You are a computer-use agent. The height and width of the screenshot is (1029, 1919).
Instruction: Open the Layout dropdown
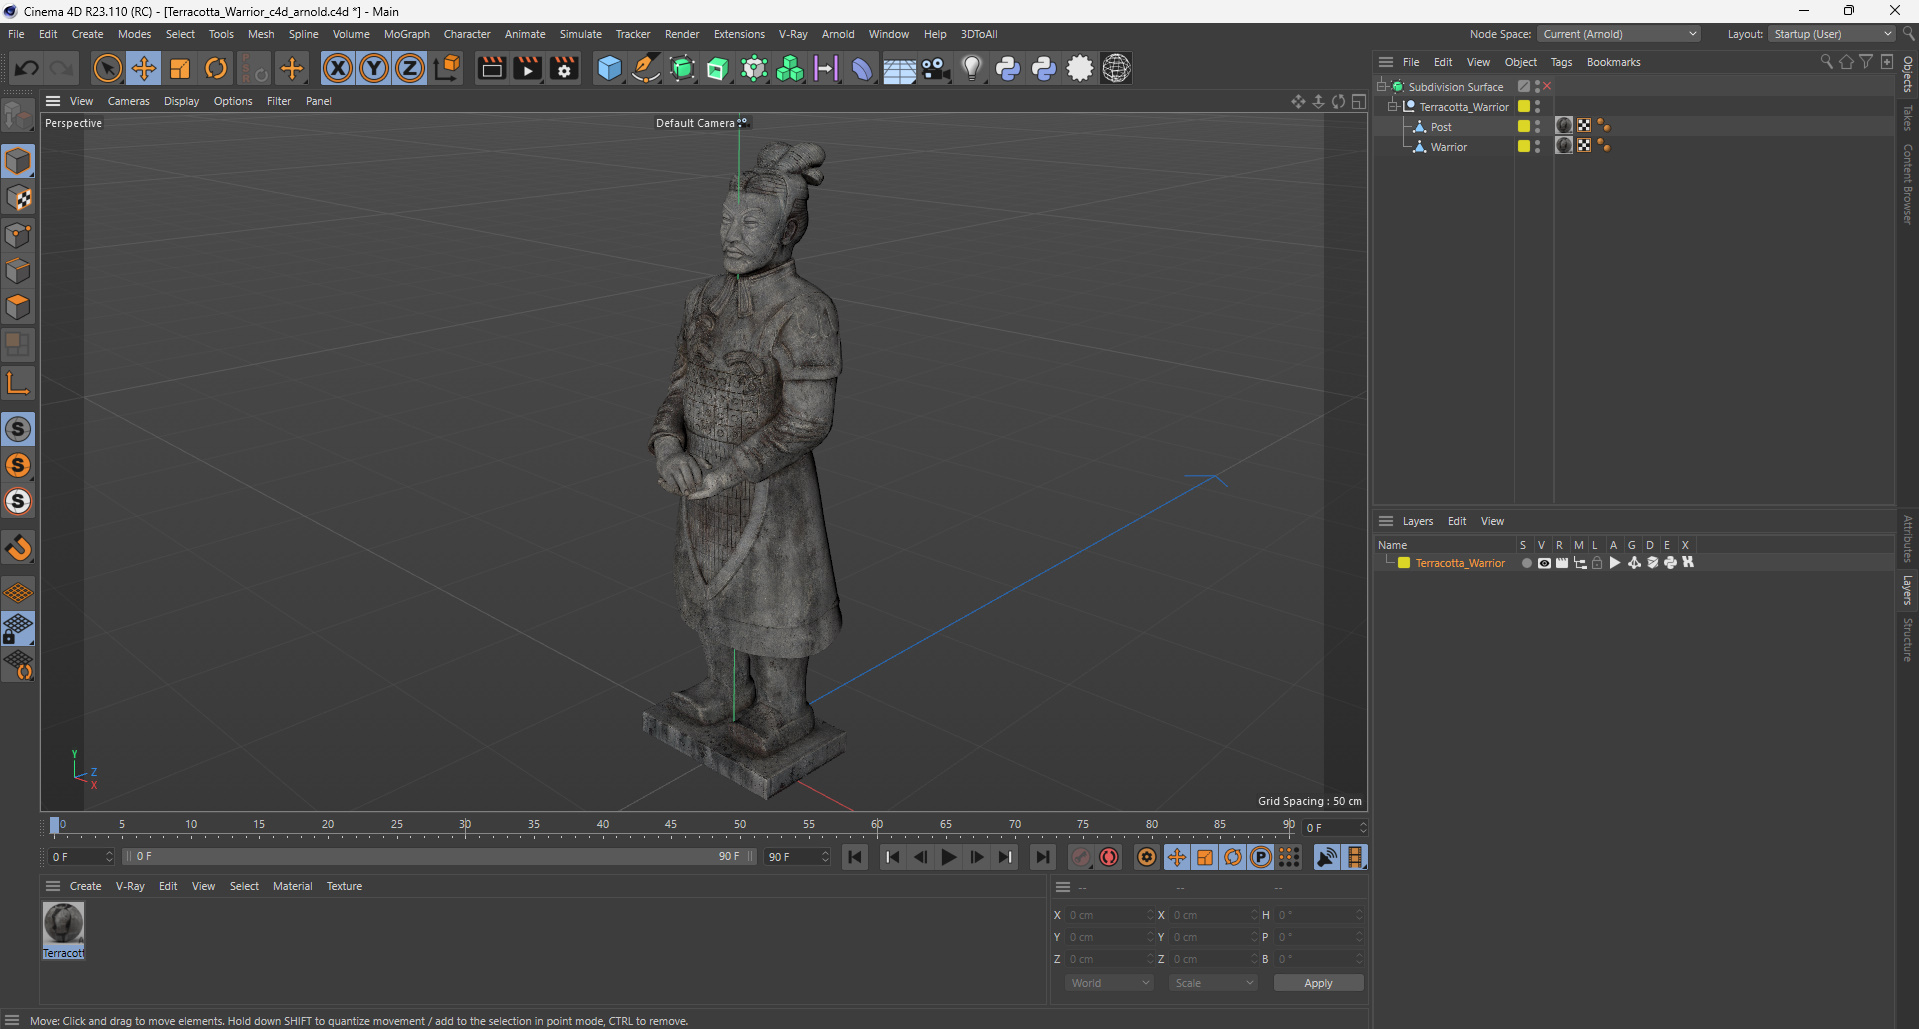click(1832, 34)
